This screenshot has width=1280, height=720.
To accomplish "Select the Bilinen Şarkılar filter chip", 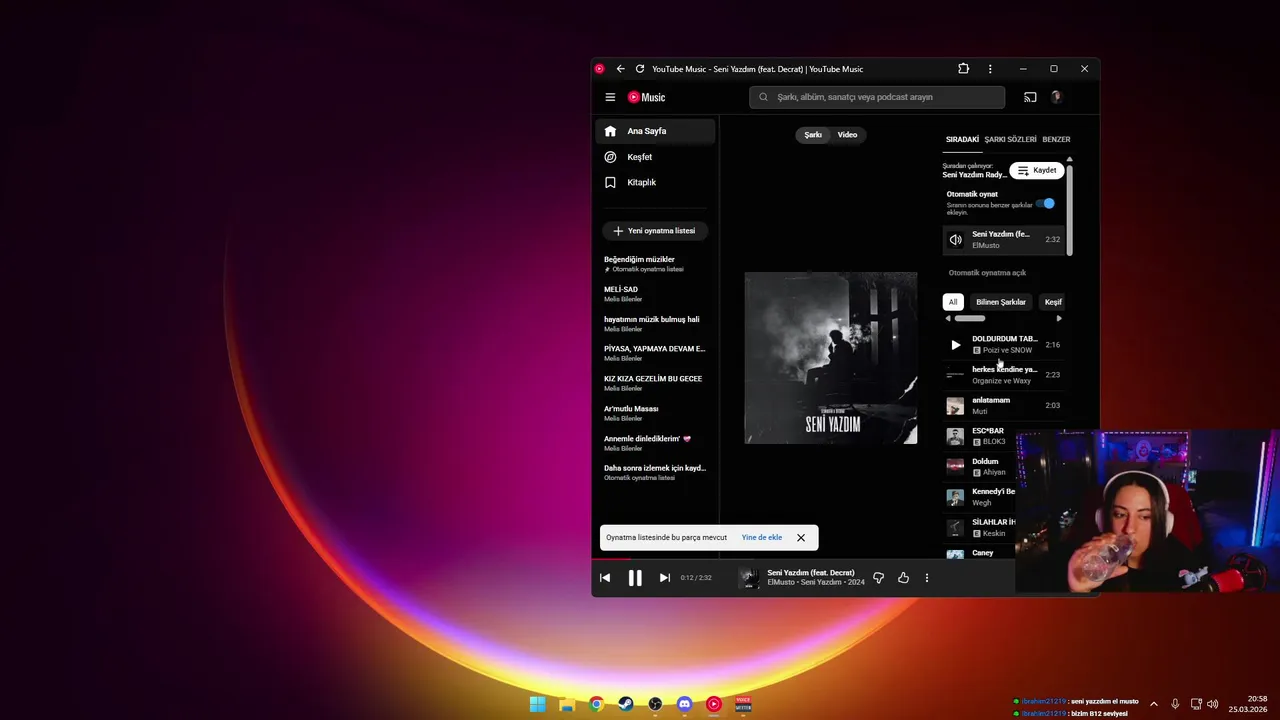I will coord(1001,302).
